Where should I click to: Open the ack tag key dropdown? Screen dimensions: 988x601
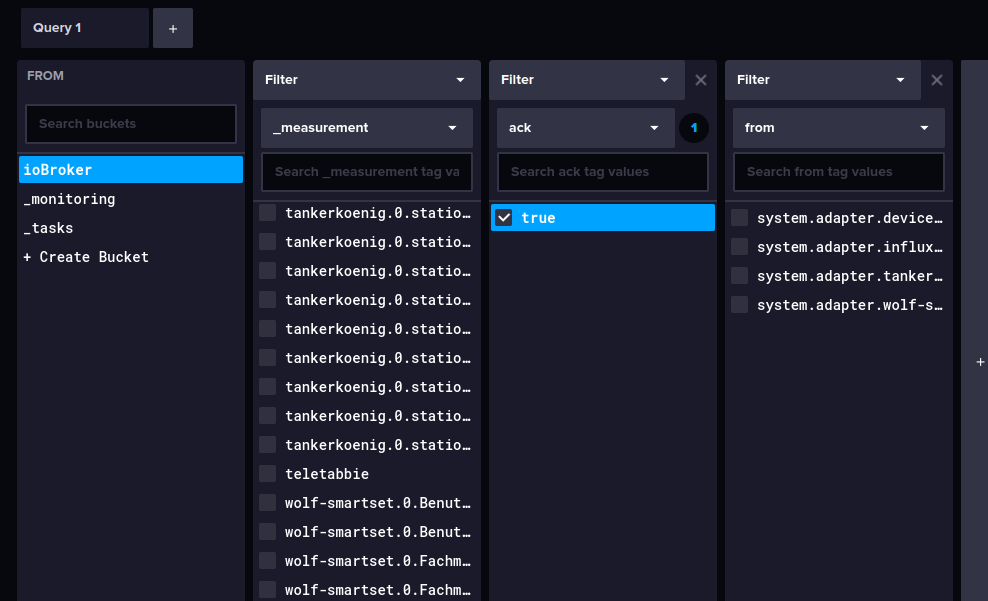(x=585, y=128)
